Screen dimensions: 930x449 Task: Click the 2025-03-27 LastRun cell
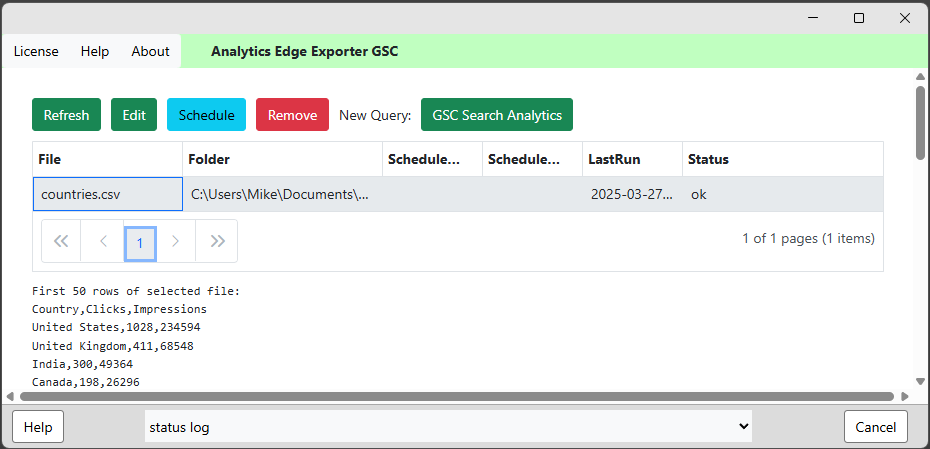coord(632,194)
